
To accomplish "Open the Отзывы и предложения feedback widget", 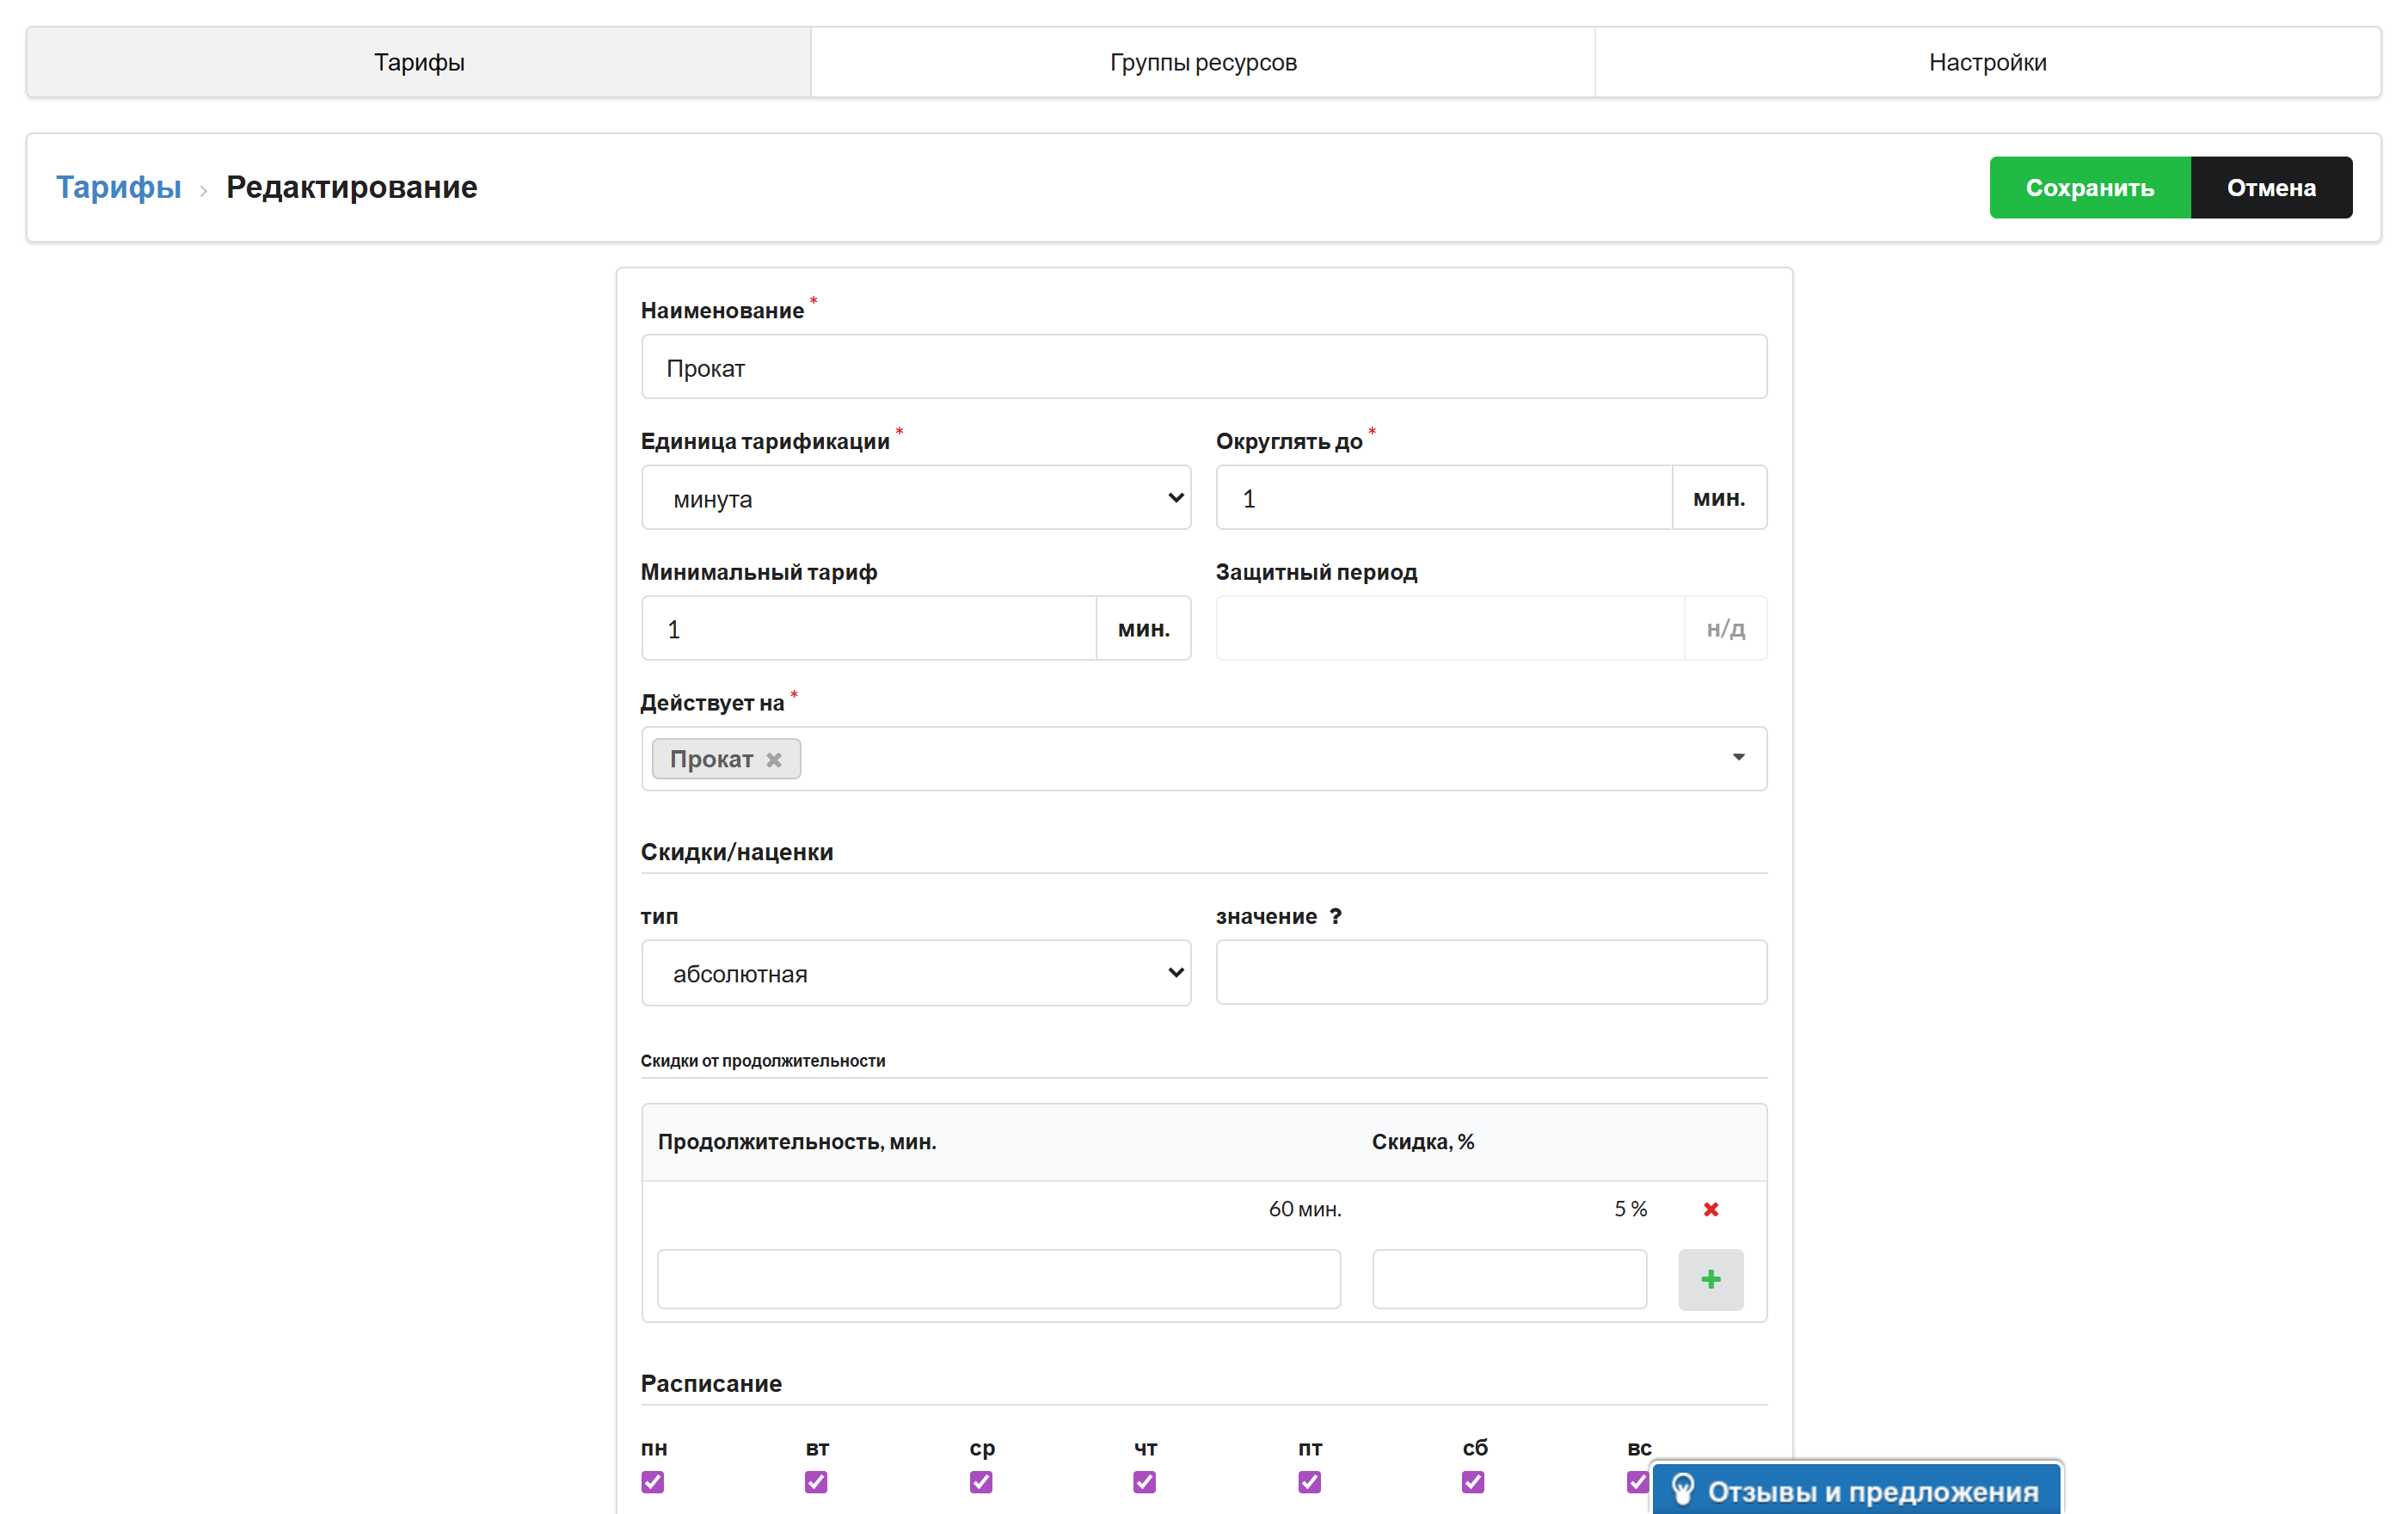I will click(1856, 1490).
